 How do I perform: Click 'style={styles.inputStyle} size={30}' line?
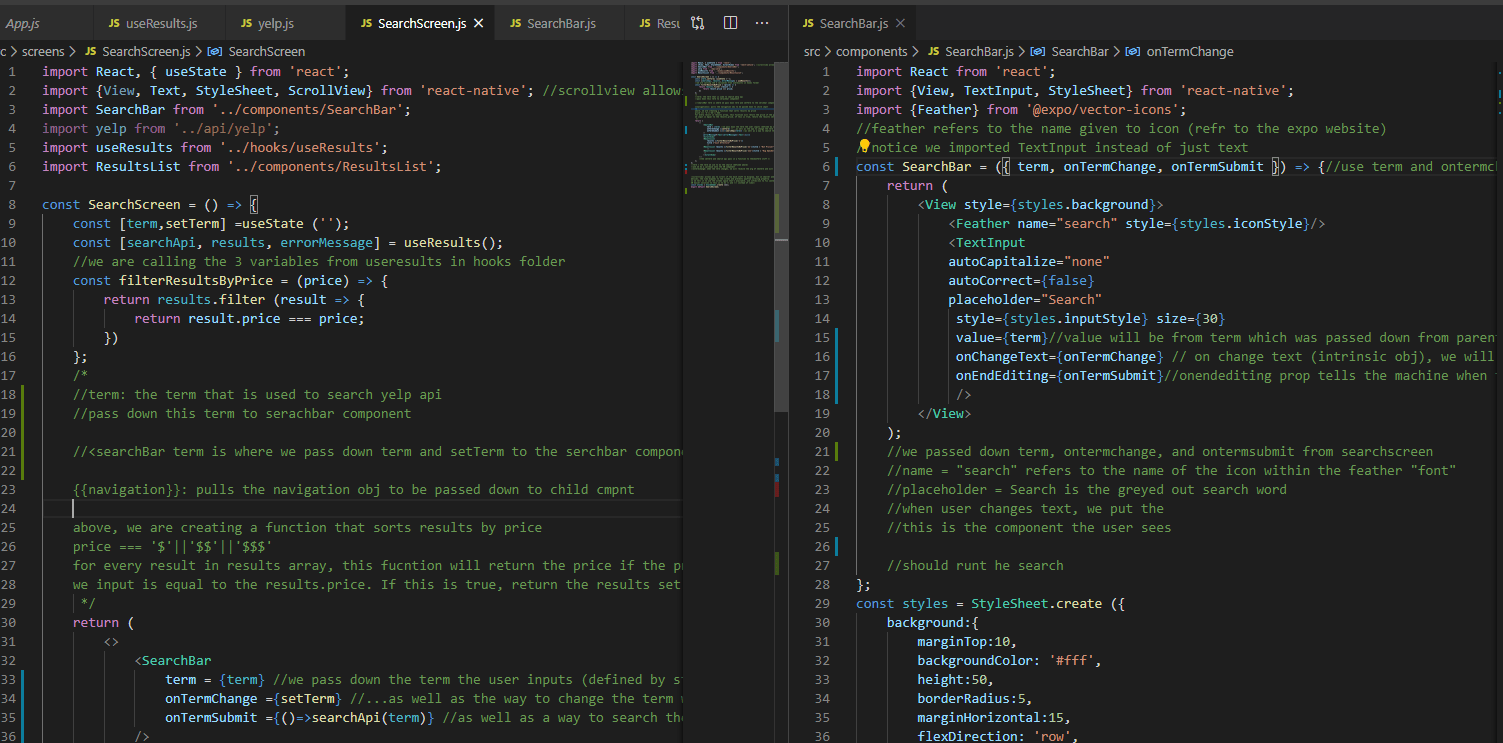point(1090,318)
